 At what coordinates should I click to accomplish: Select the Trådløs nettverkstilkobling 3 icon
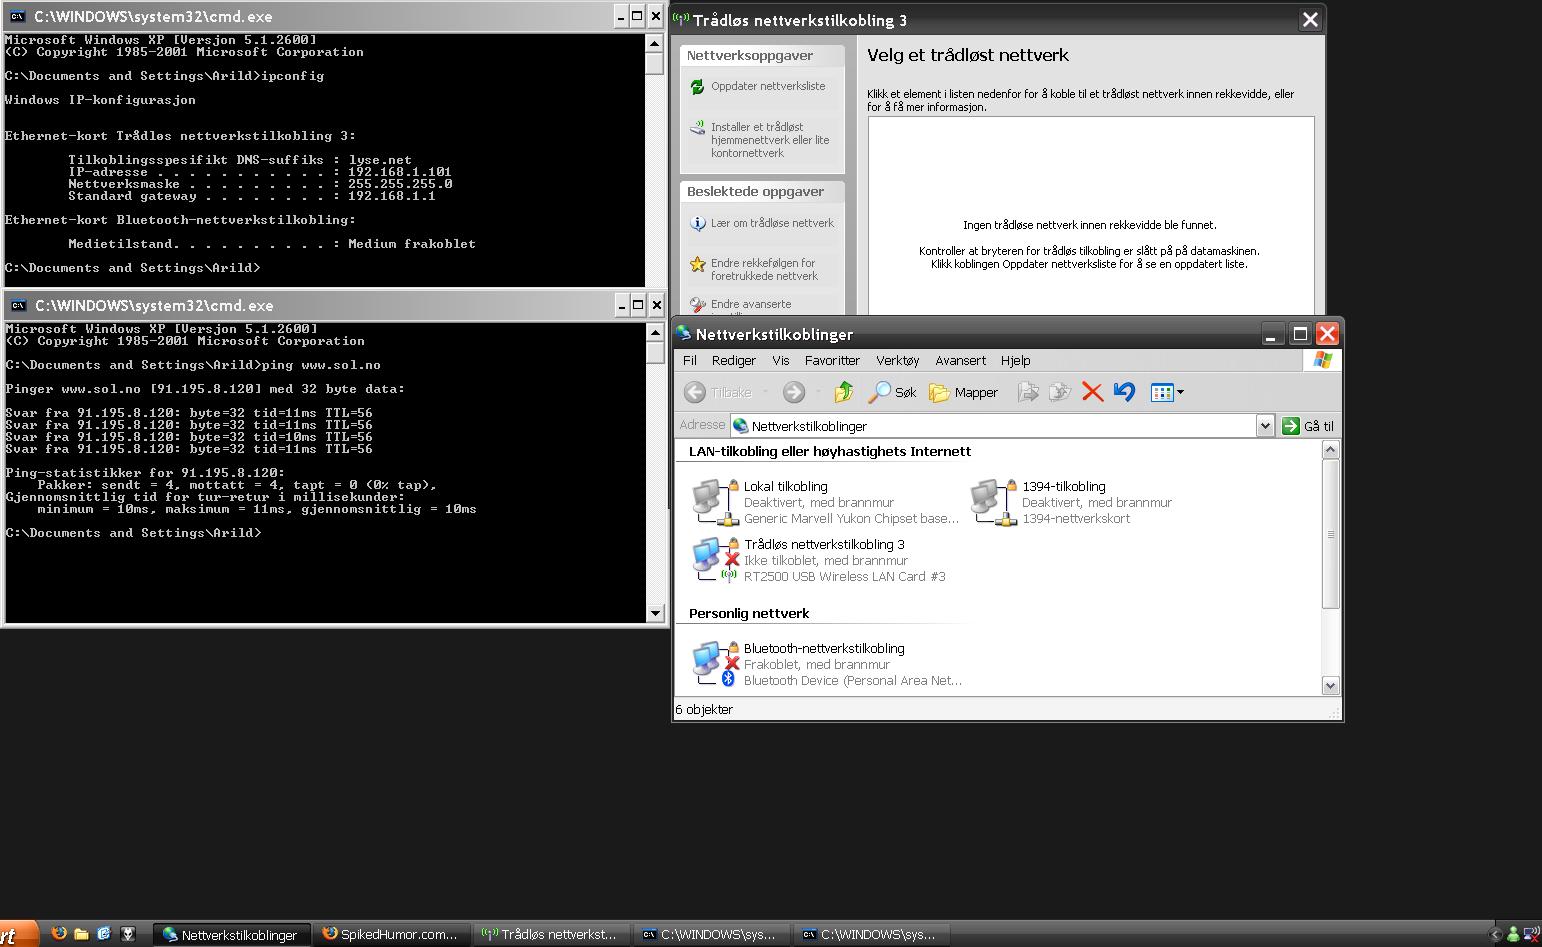[715, 560]
